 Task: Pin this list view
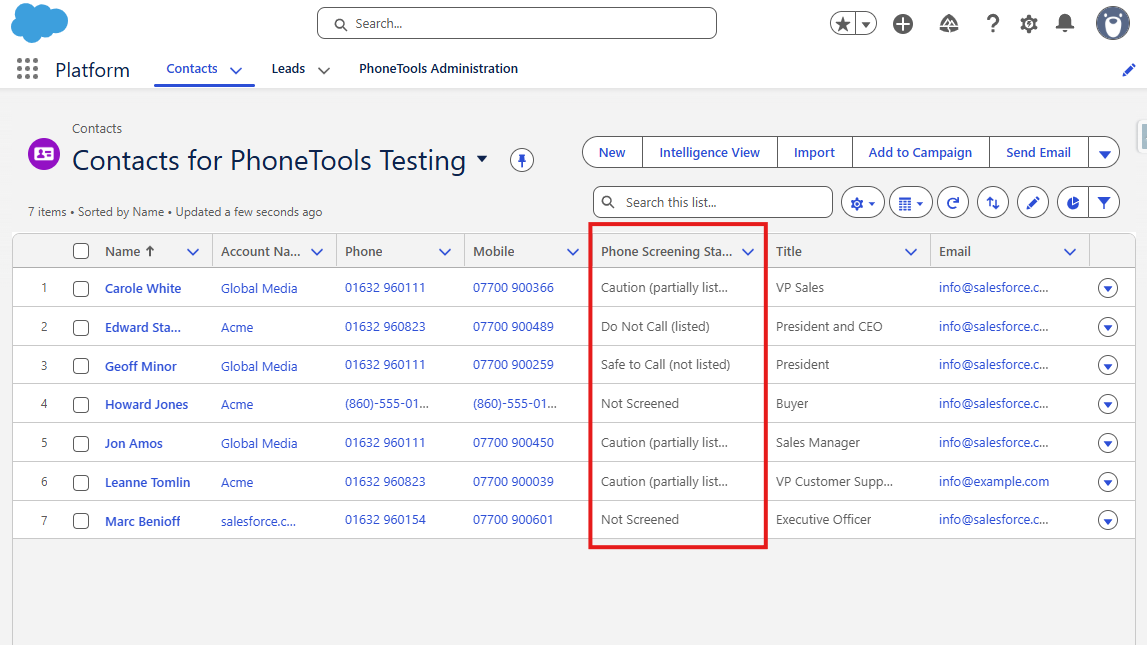tap(522, 160)
